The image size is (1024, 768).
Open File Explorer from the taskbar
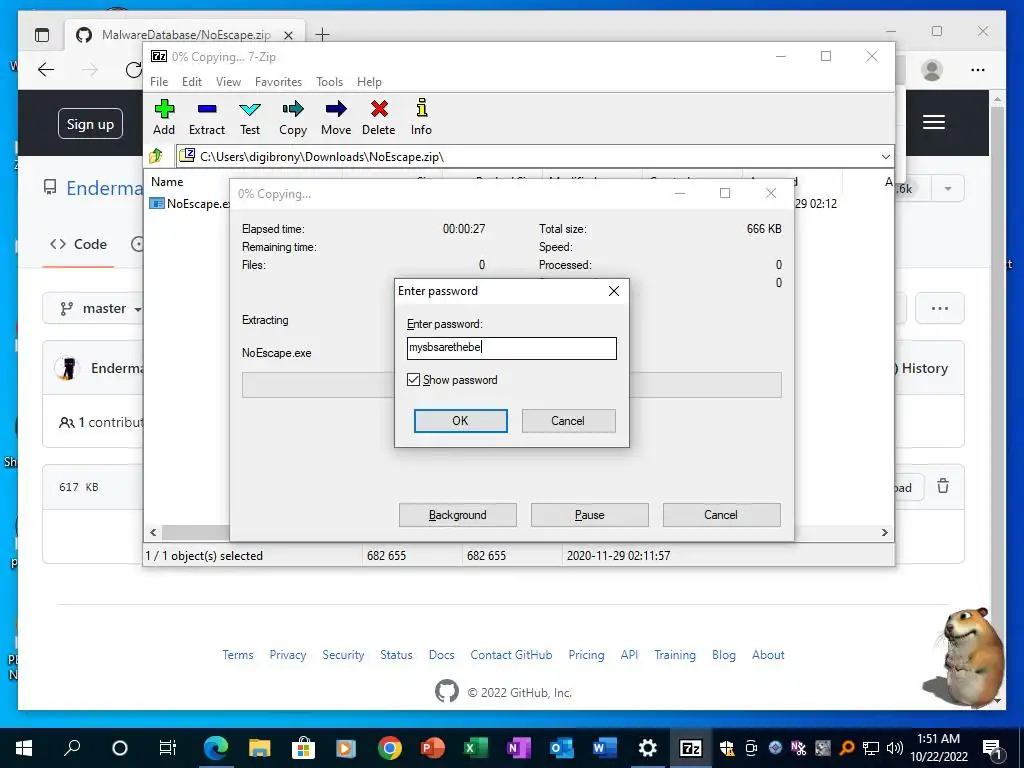(259, 748)
